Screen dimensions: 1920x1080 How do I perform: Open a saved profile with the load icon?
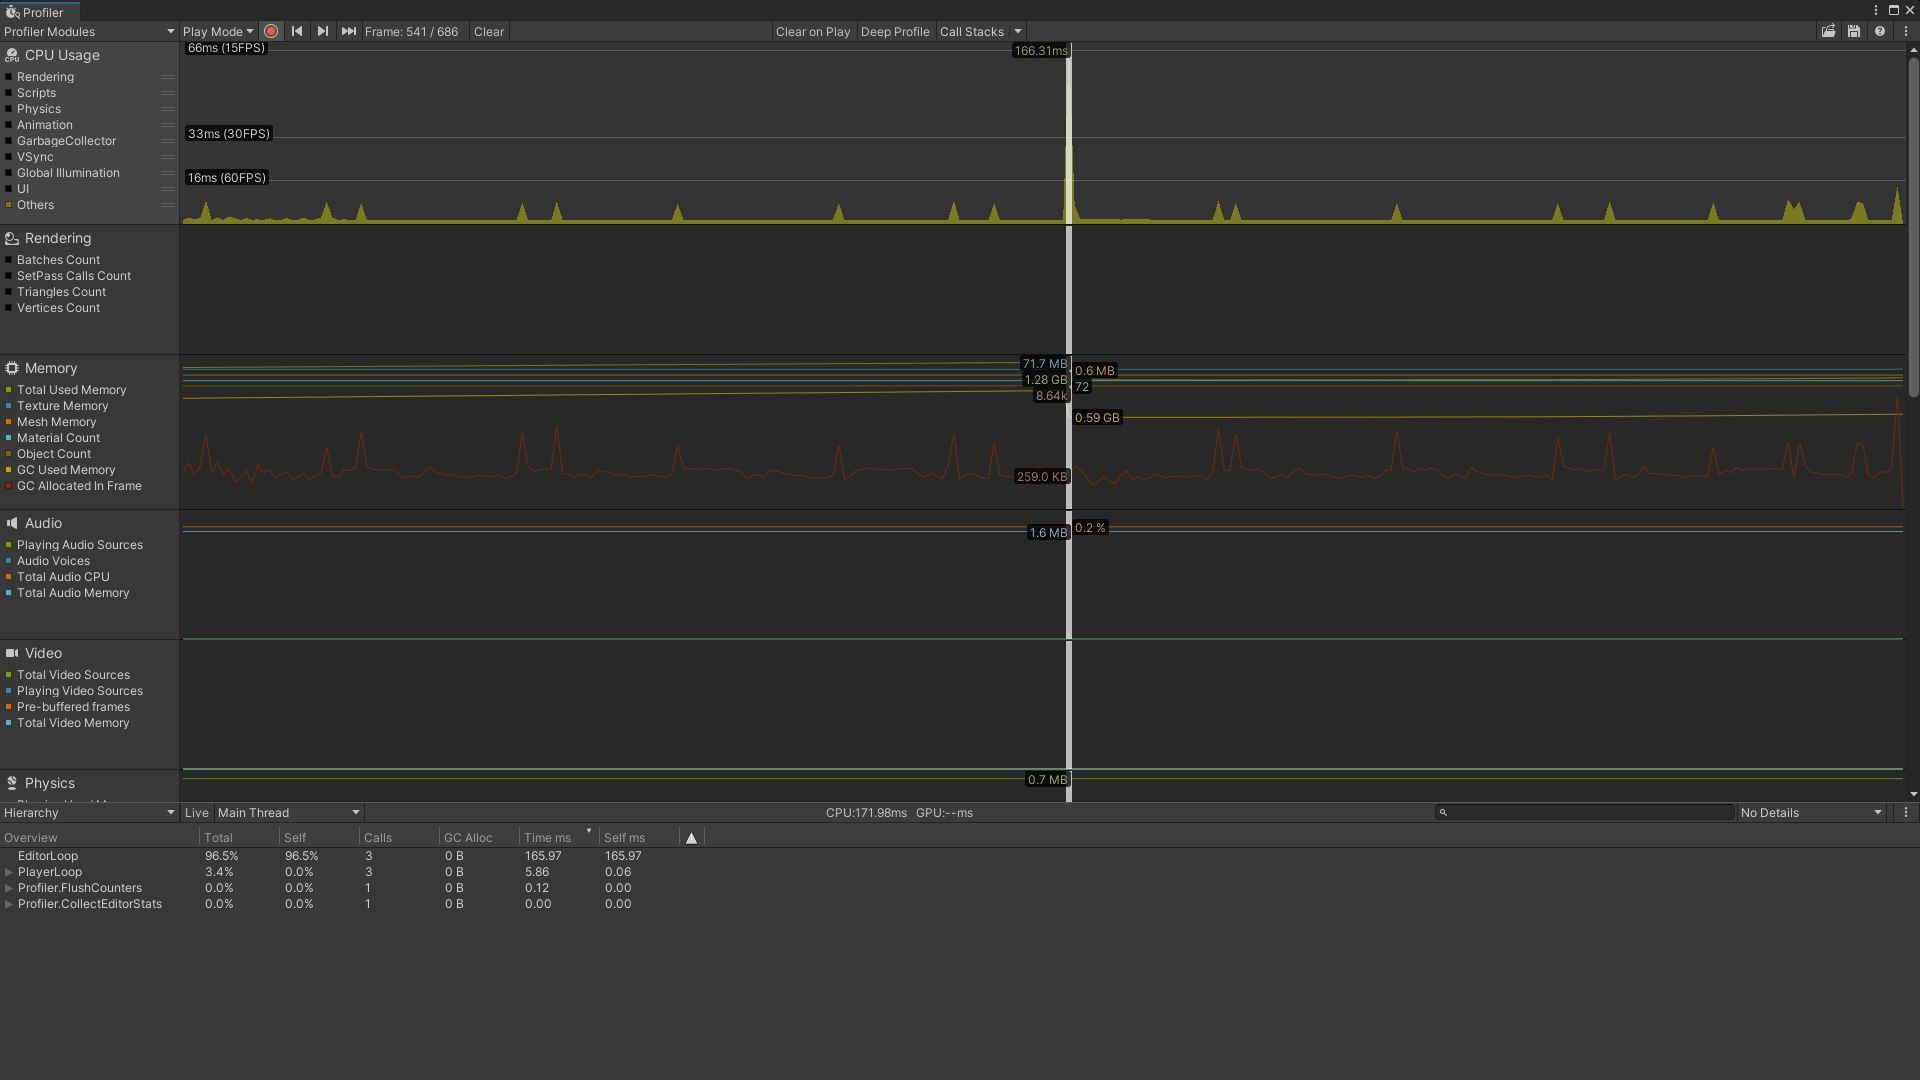click(x=1829, y=31)
